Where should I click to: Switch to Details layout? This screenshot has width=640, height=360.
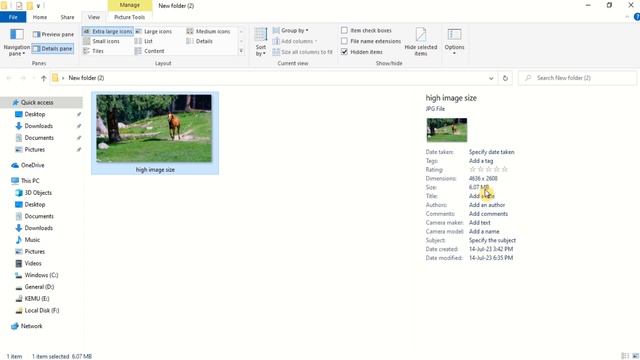click(x=200, y=41)
